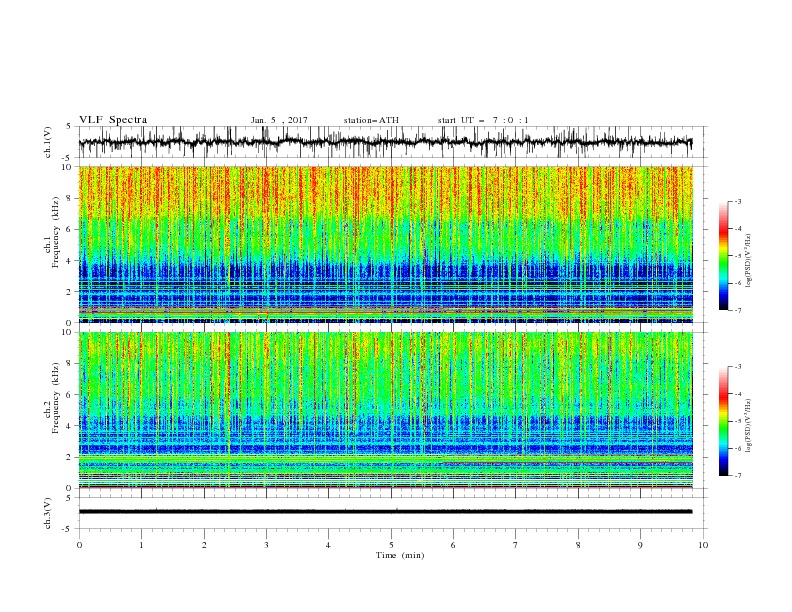Screen dimensions: 792x612
Task: Click the "ch.1(V)" vertical axis label
Action: [x=48, y=142]
